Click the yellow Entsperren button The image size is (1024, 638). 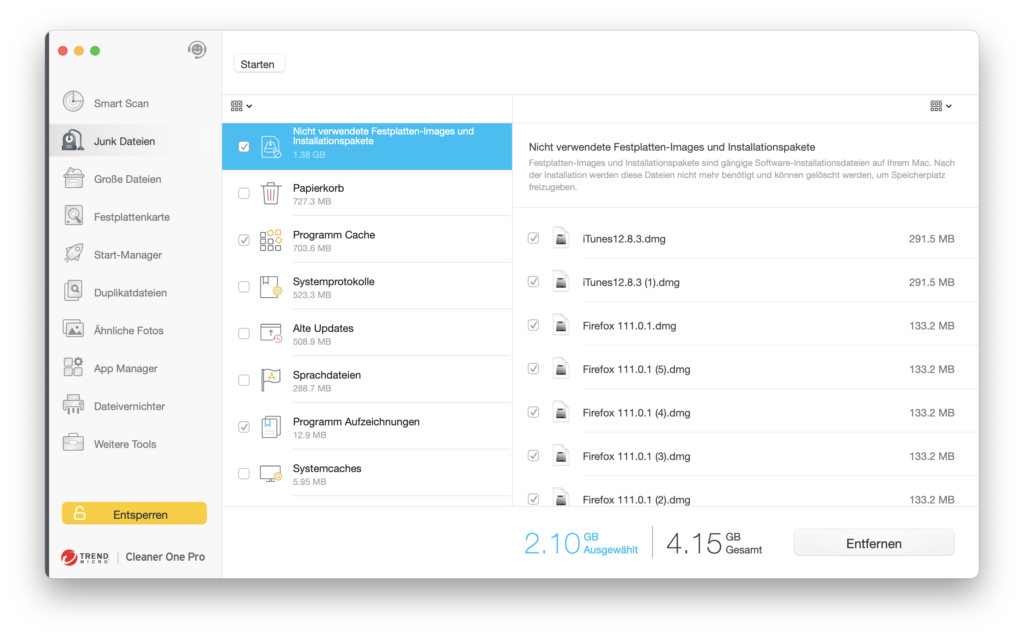[134, 514]
